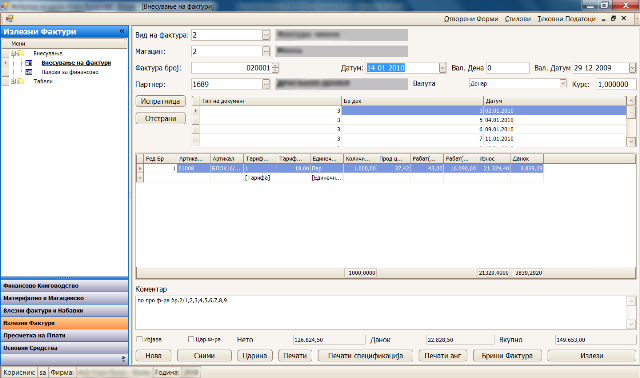Open lookup button next to Партнер field

pos(266,84)
